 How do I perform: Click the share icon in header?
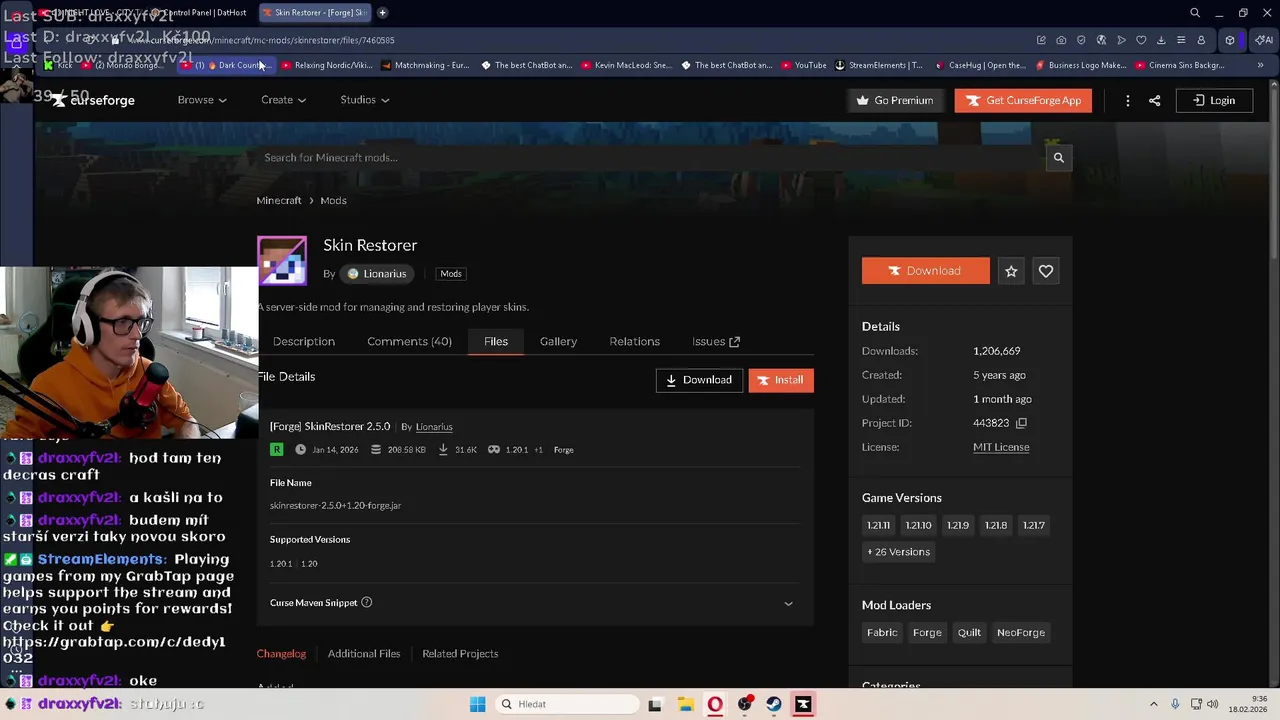(1154, 100)
